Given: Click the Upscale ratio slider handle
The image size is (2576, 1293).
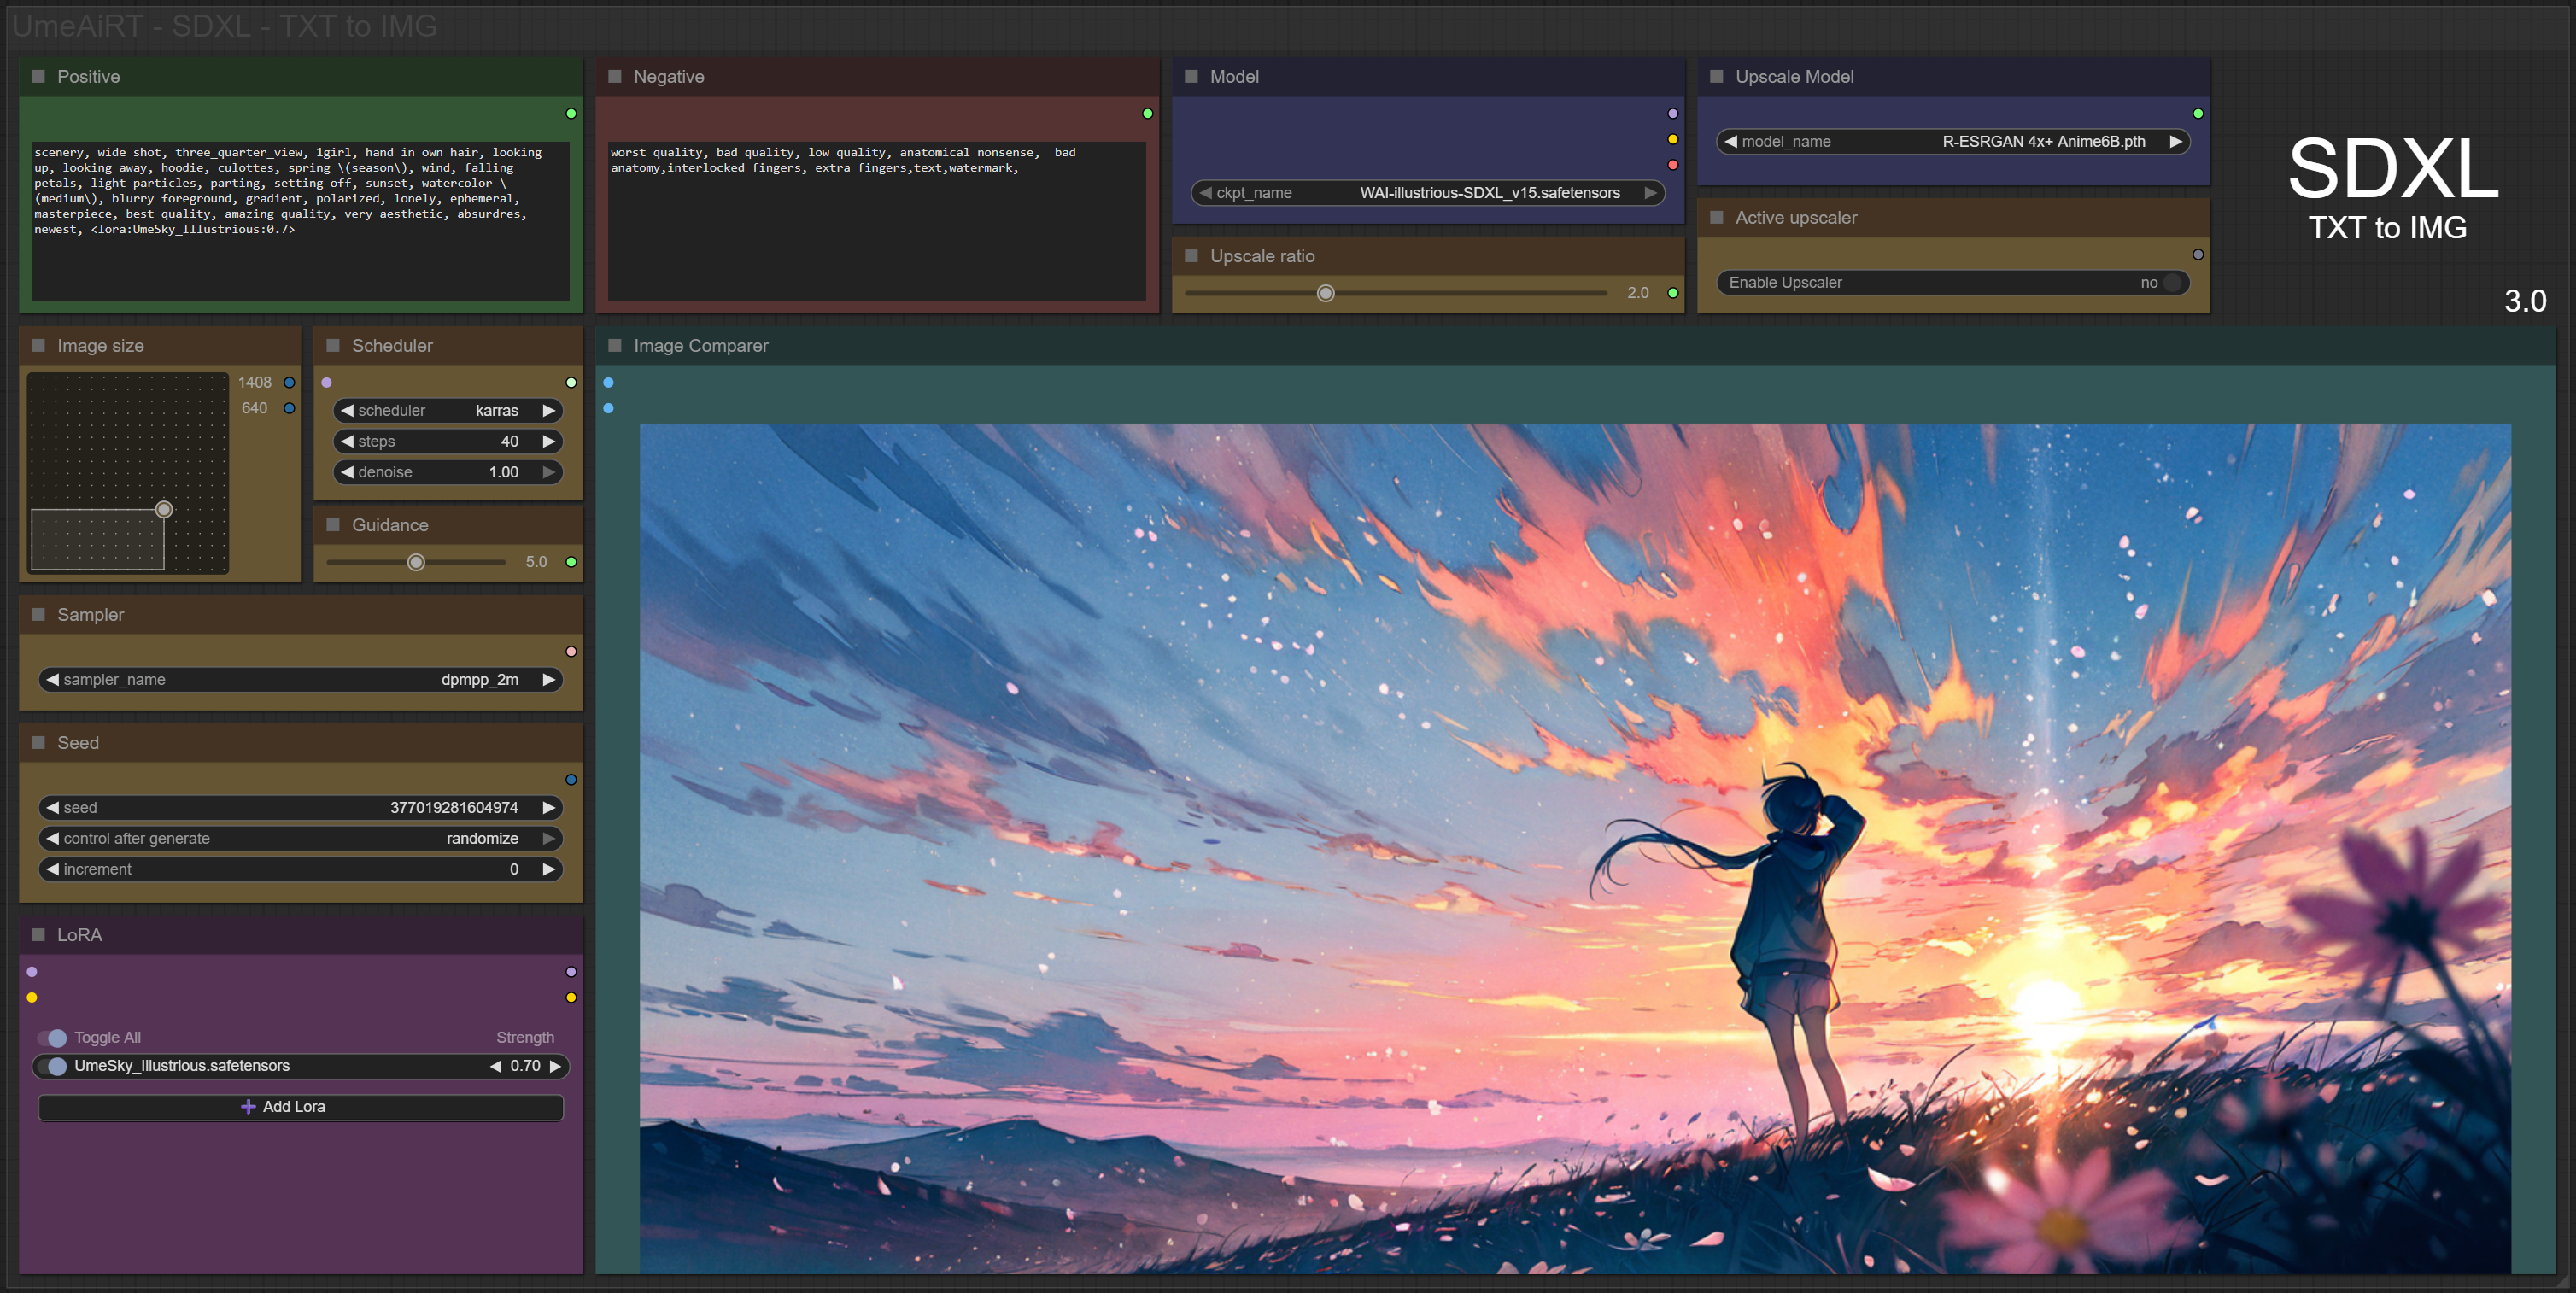Looking at the screenshot, I should click(1325, 293).
